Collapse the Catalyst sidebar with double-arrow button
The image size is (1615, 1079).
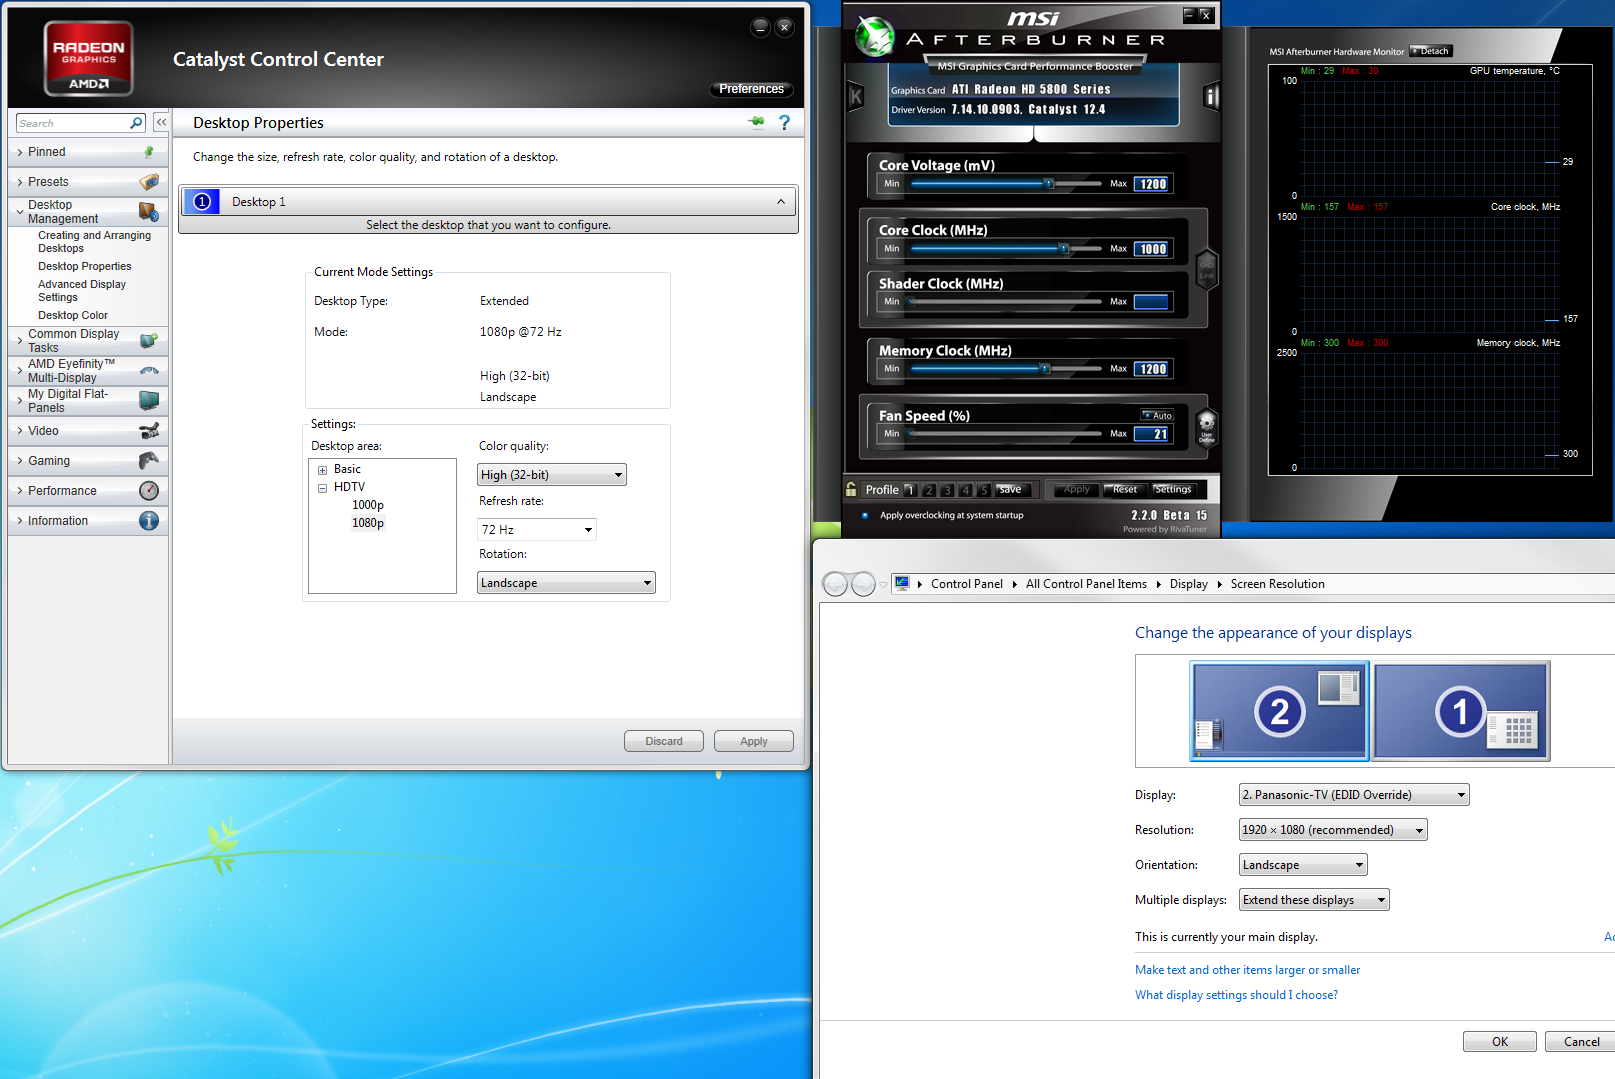pyautogui.click(x=161, y=122)
